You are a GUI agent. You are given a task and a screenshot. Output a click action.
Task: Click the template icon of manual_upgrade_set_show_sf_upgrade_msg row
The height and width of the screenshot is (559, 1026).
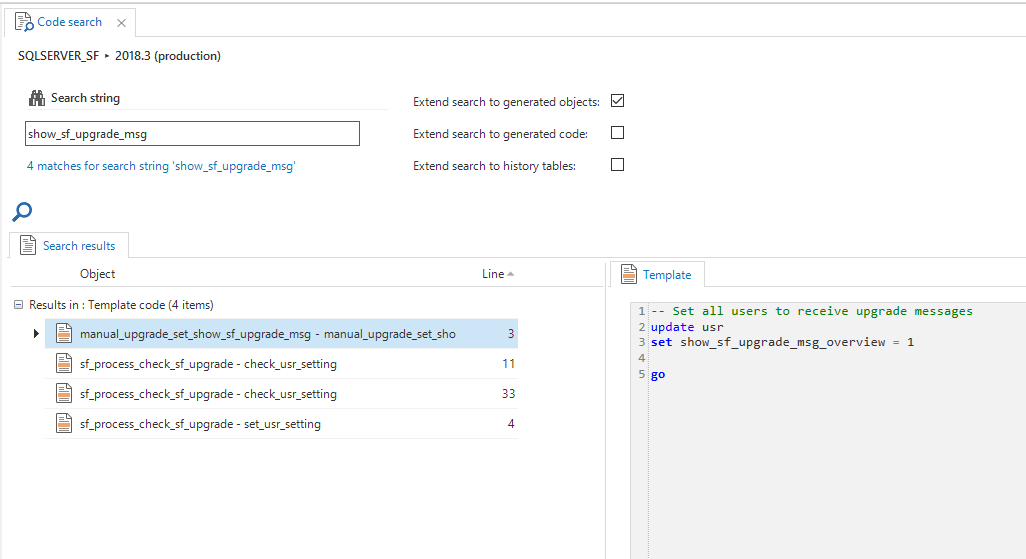(x=63, y=334)
